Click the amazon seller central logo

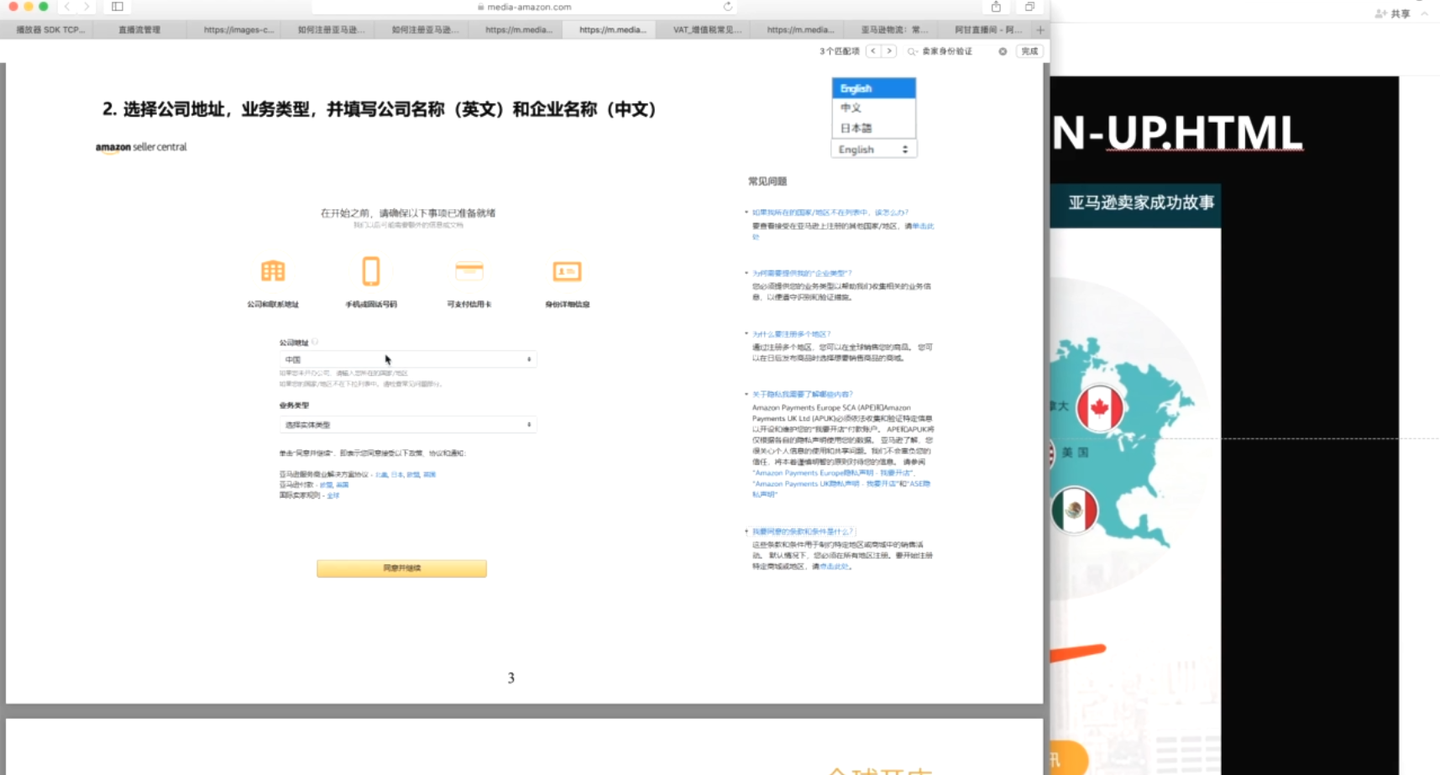(x=141, y=147)
